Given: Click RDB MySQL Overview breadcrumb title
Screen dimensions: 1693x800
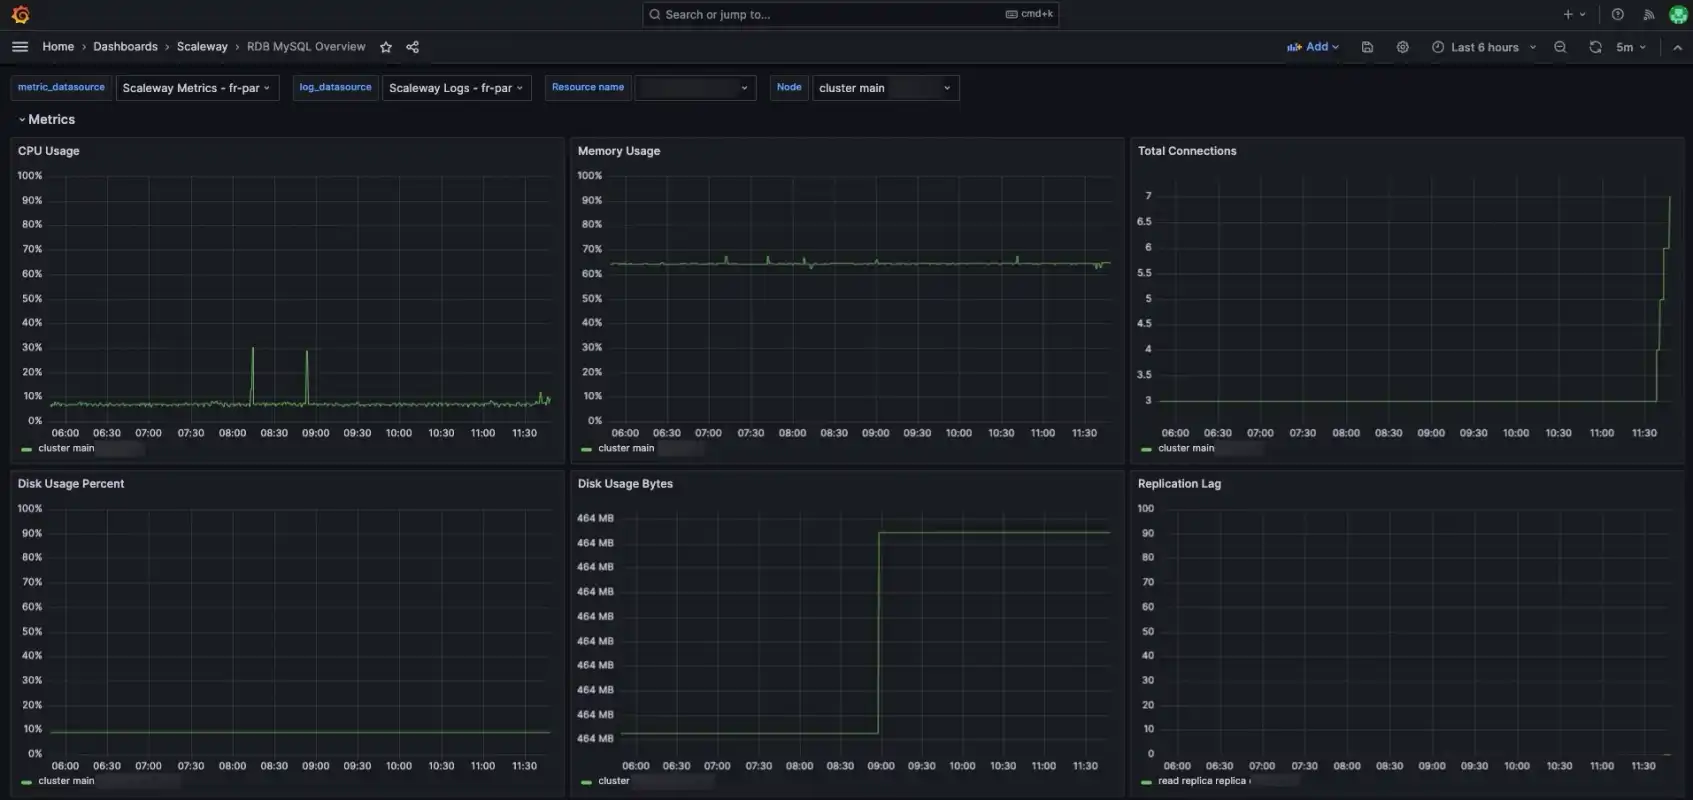Looking at the screenshot, I should tap(306, 47).
